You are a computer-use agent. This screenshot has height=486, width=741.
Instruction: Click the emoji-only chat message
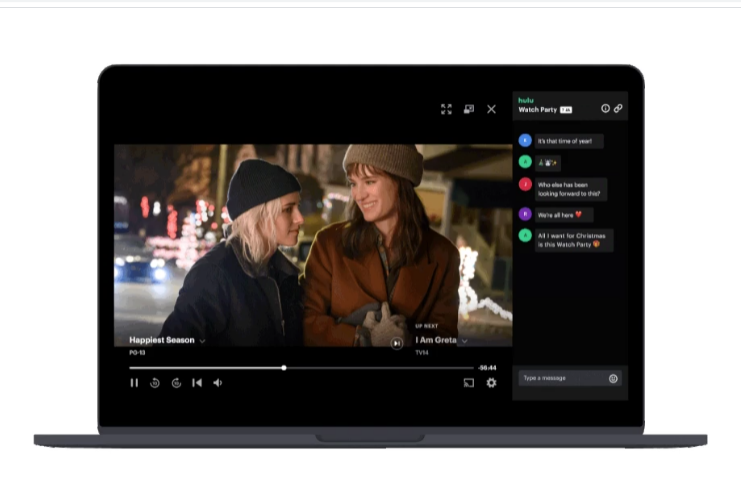pos(548,163)
